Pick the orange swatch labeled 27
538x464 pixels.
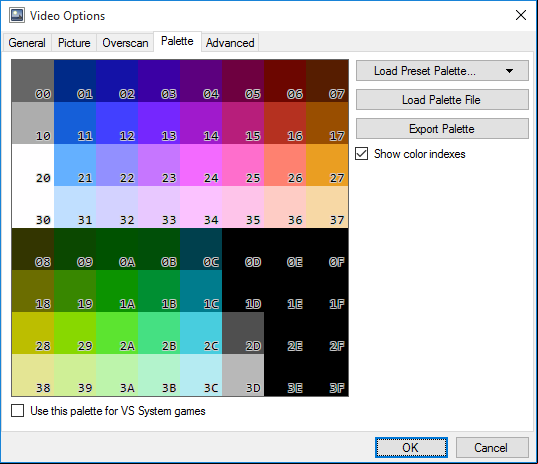(327, 165)
